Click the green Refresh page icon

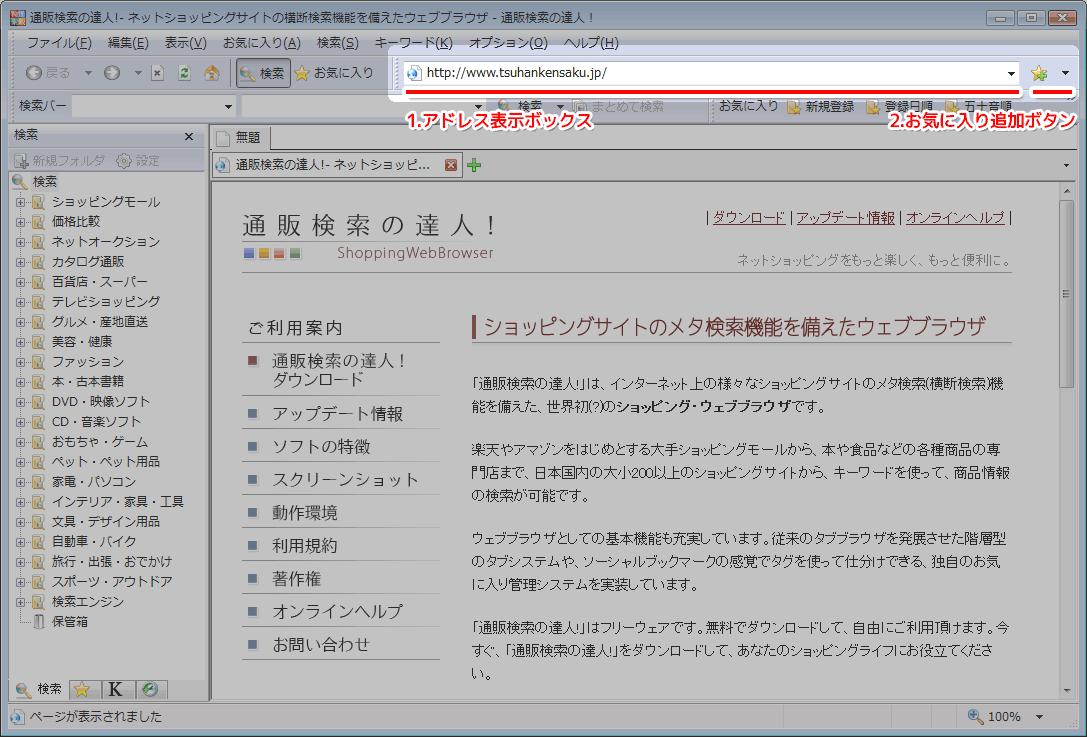coord(184,73)
